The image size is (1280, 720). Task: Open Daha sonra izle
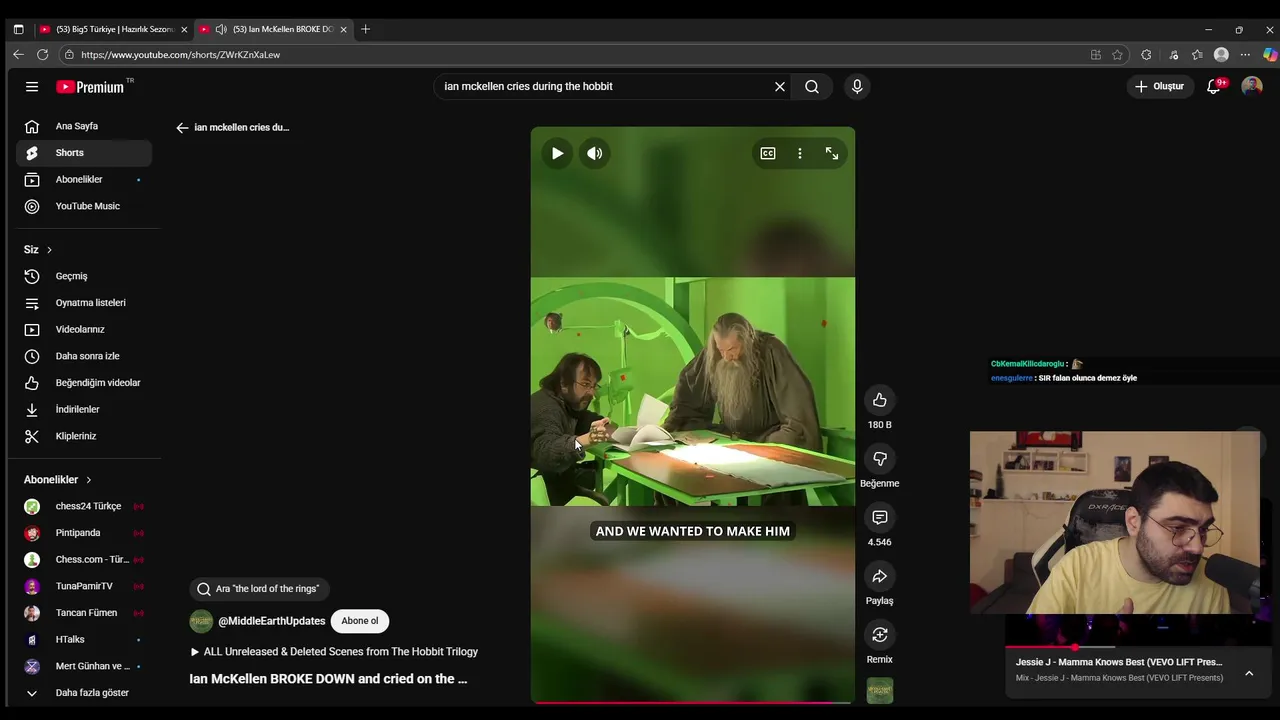84,356
